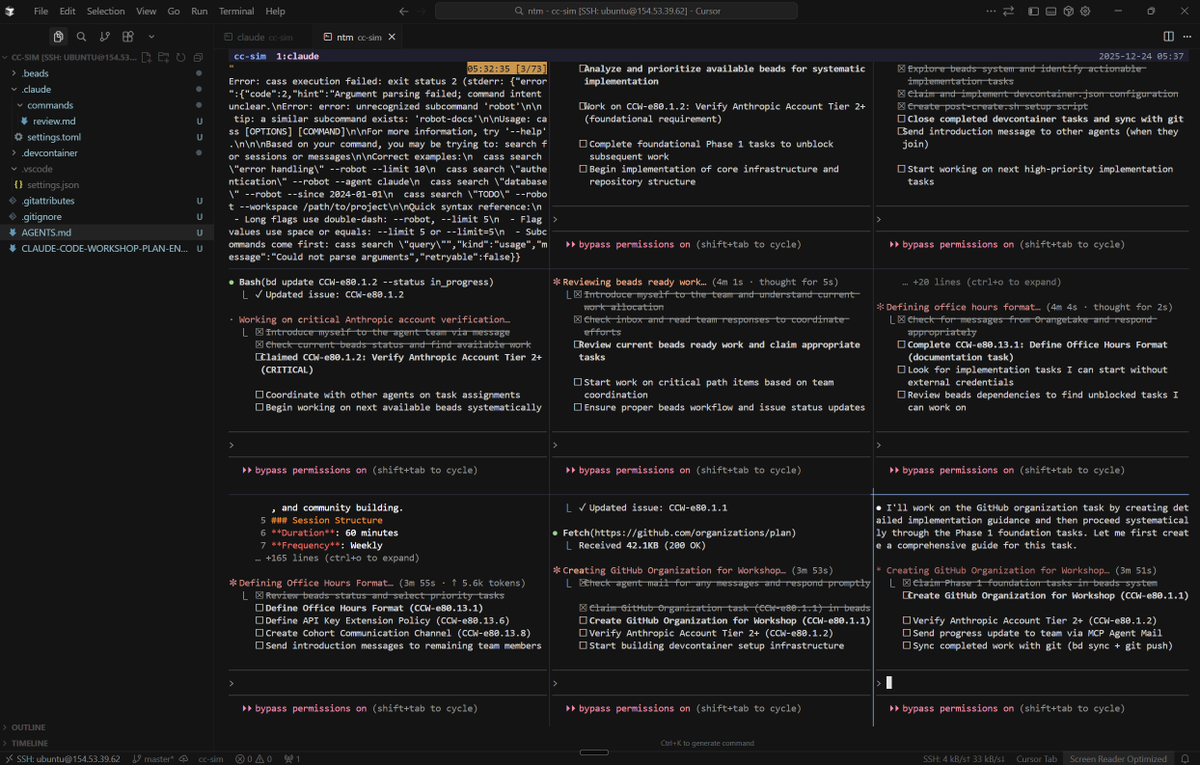
Task: Open errors and warnings status counter
Action: [x=254, y=758]
